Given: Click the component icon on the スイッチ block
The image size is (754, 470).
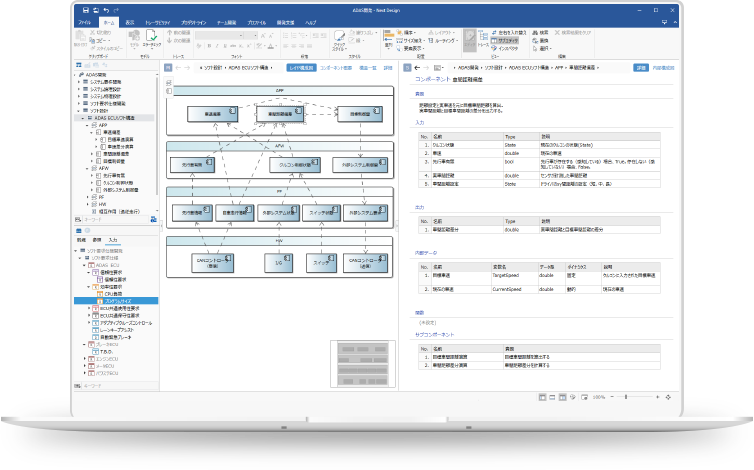Looking at the screenshot, I should tap(331, 258).
